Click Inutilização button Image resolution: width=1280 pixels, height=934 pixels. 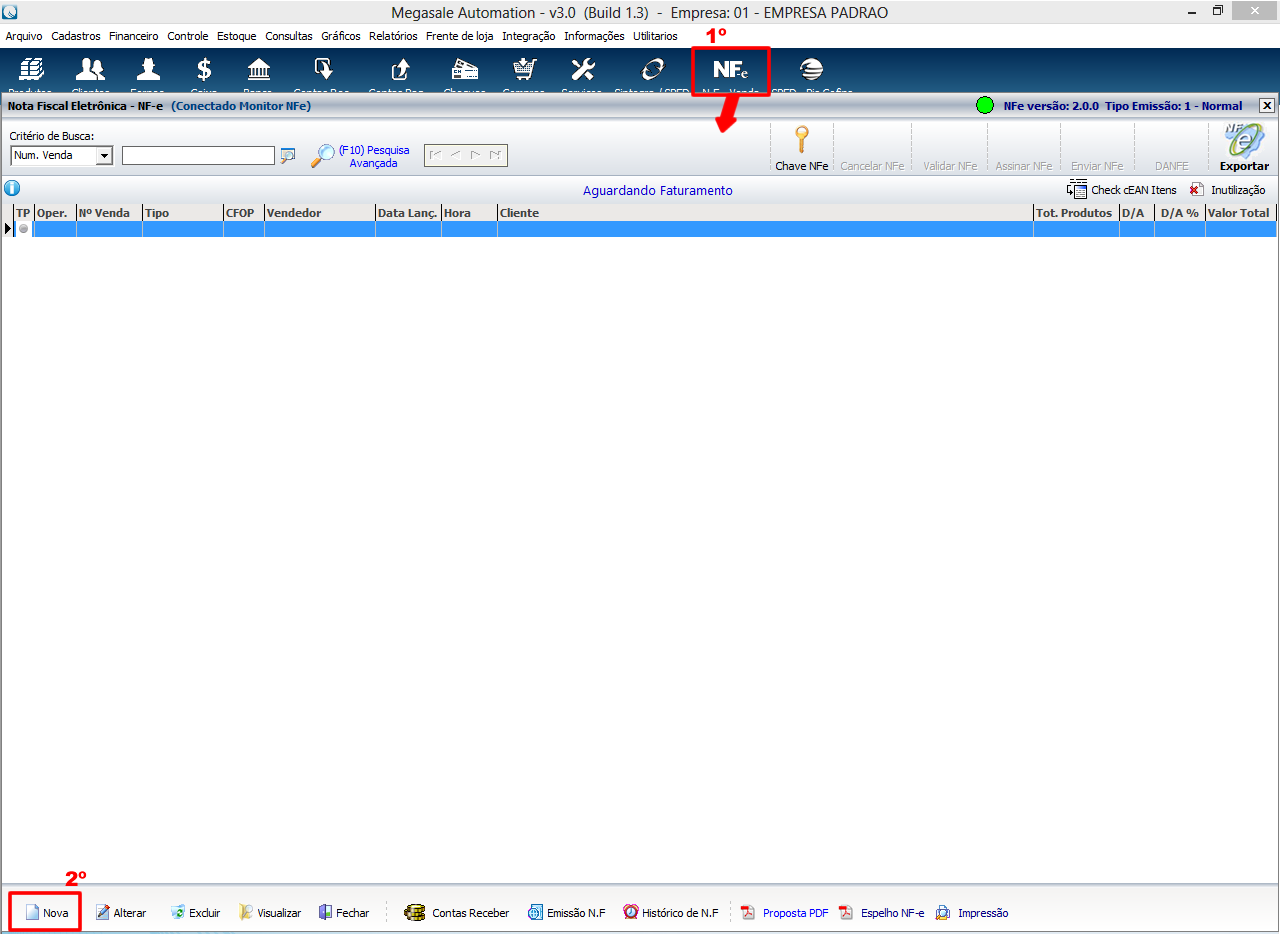coord(1227,189)
